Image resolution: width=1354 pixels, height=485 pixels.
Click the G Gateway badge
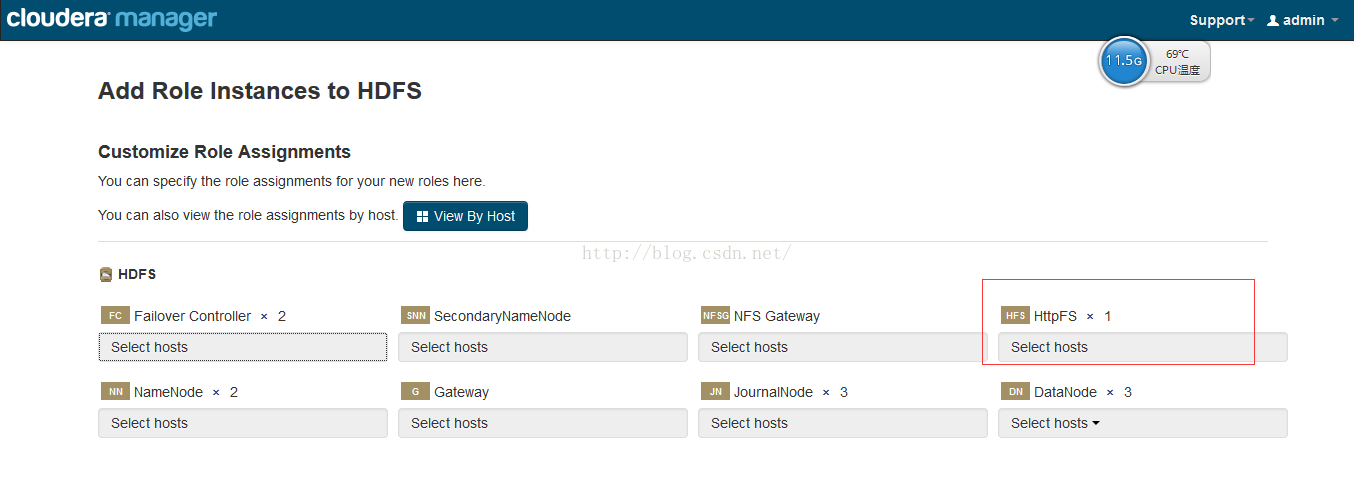[415, 392]
